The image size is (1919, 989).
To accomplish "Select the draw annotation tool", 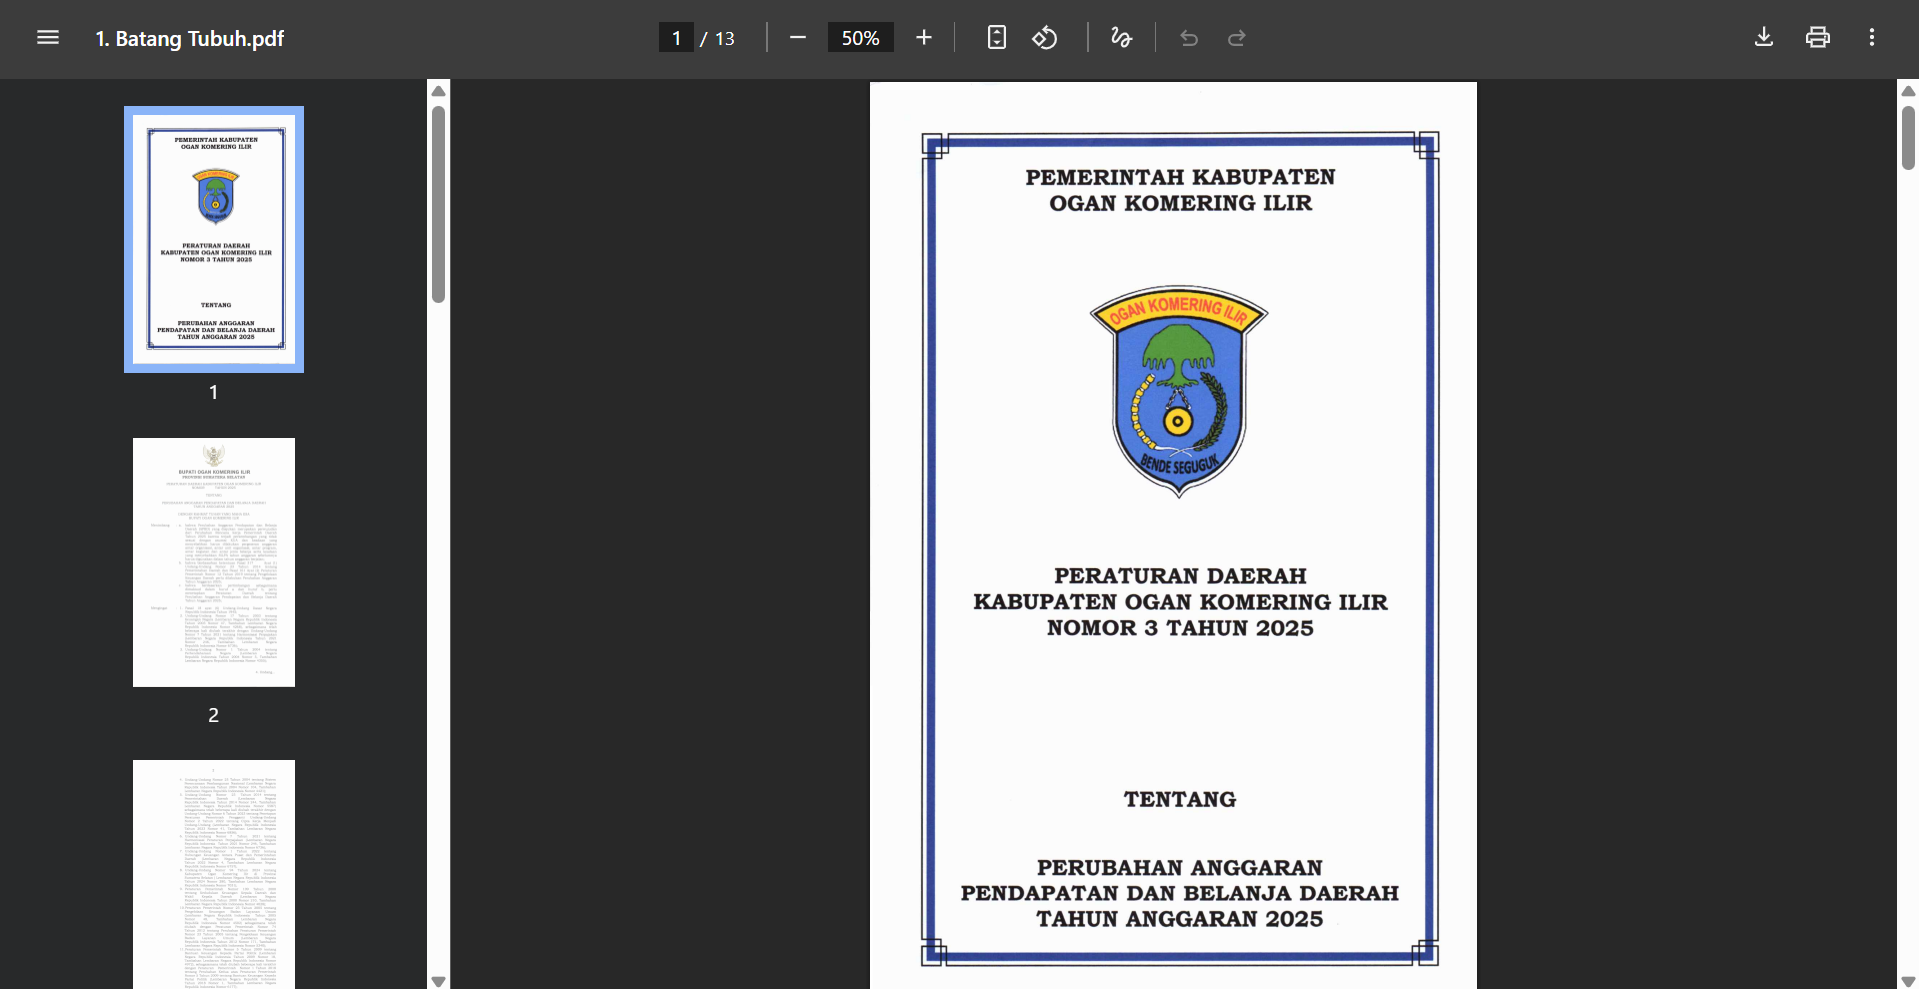I will [x=1121, y=38].
